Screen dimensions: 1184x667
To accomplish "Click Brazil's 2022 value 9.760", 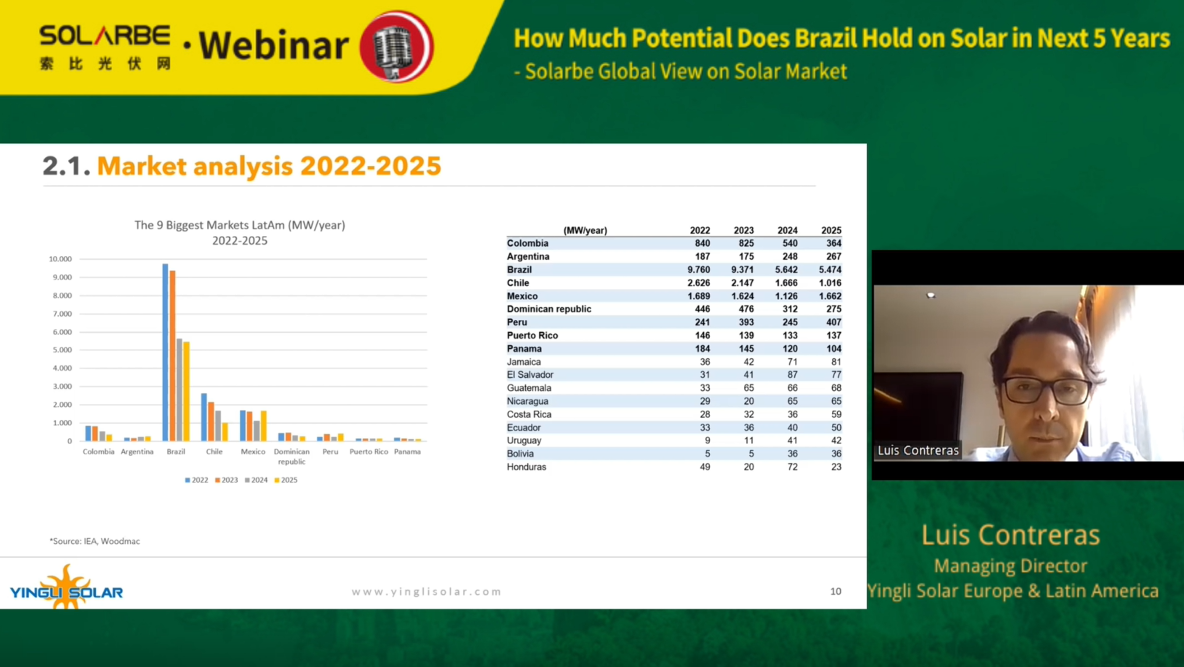I will 698,270.
